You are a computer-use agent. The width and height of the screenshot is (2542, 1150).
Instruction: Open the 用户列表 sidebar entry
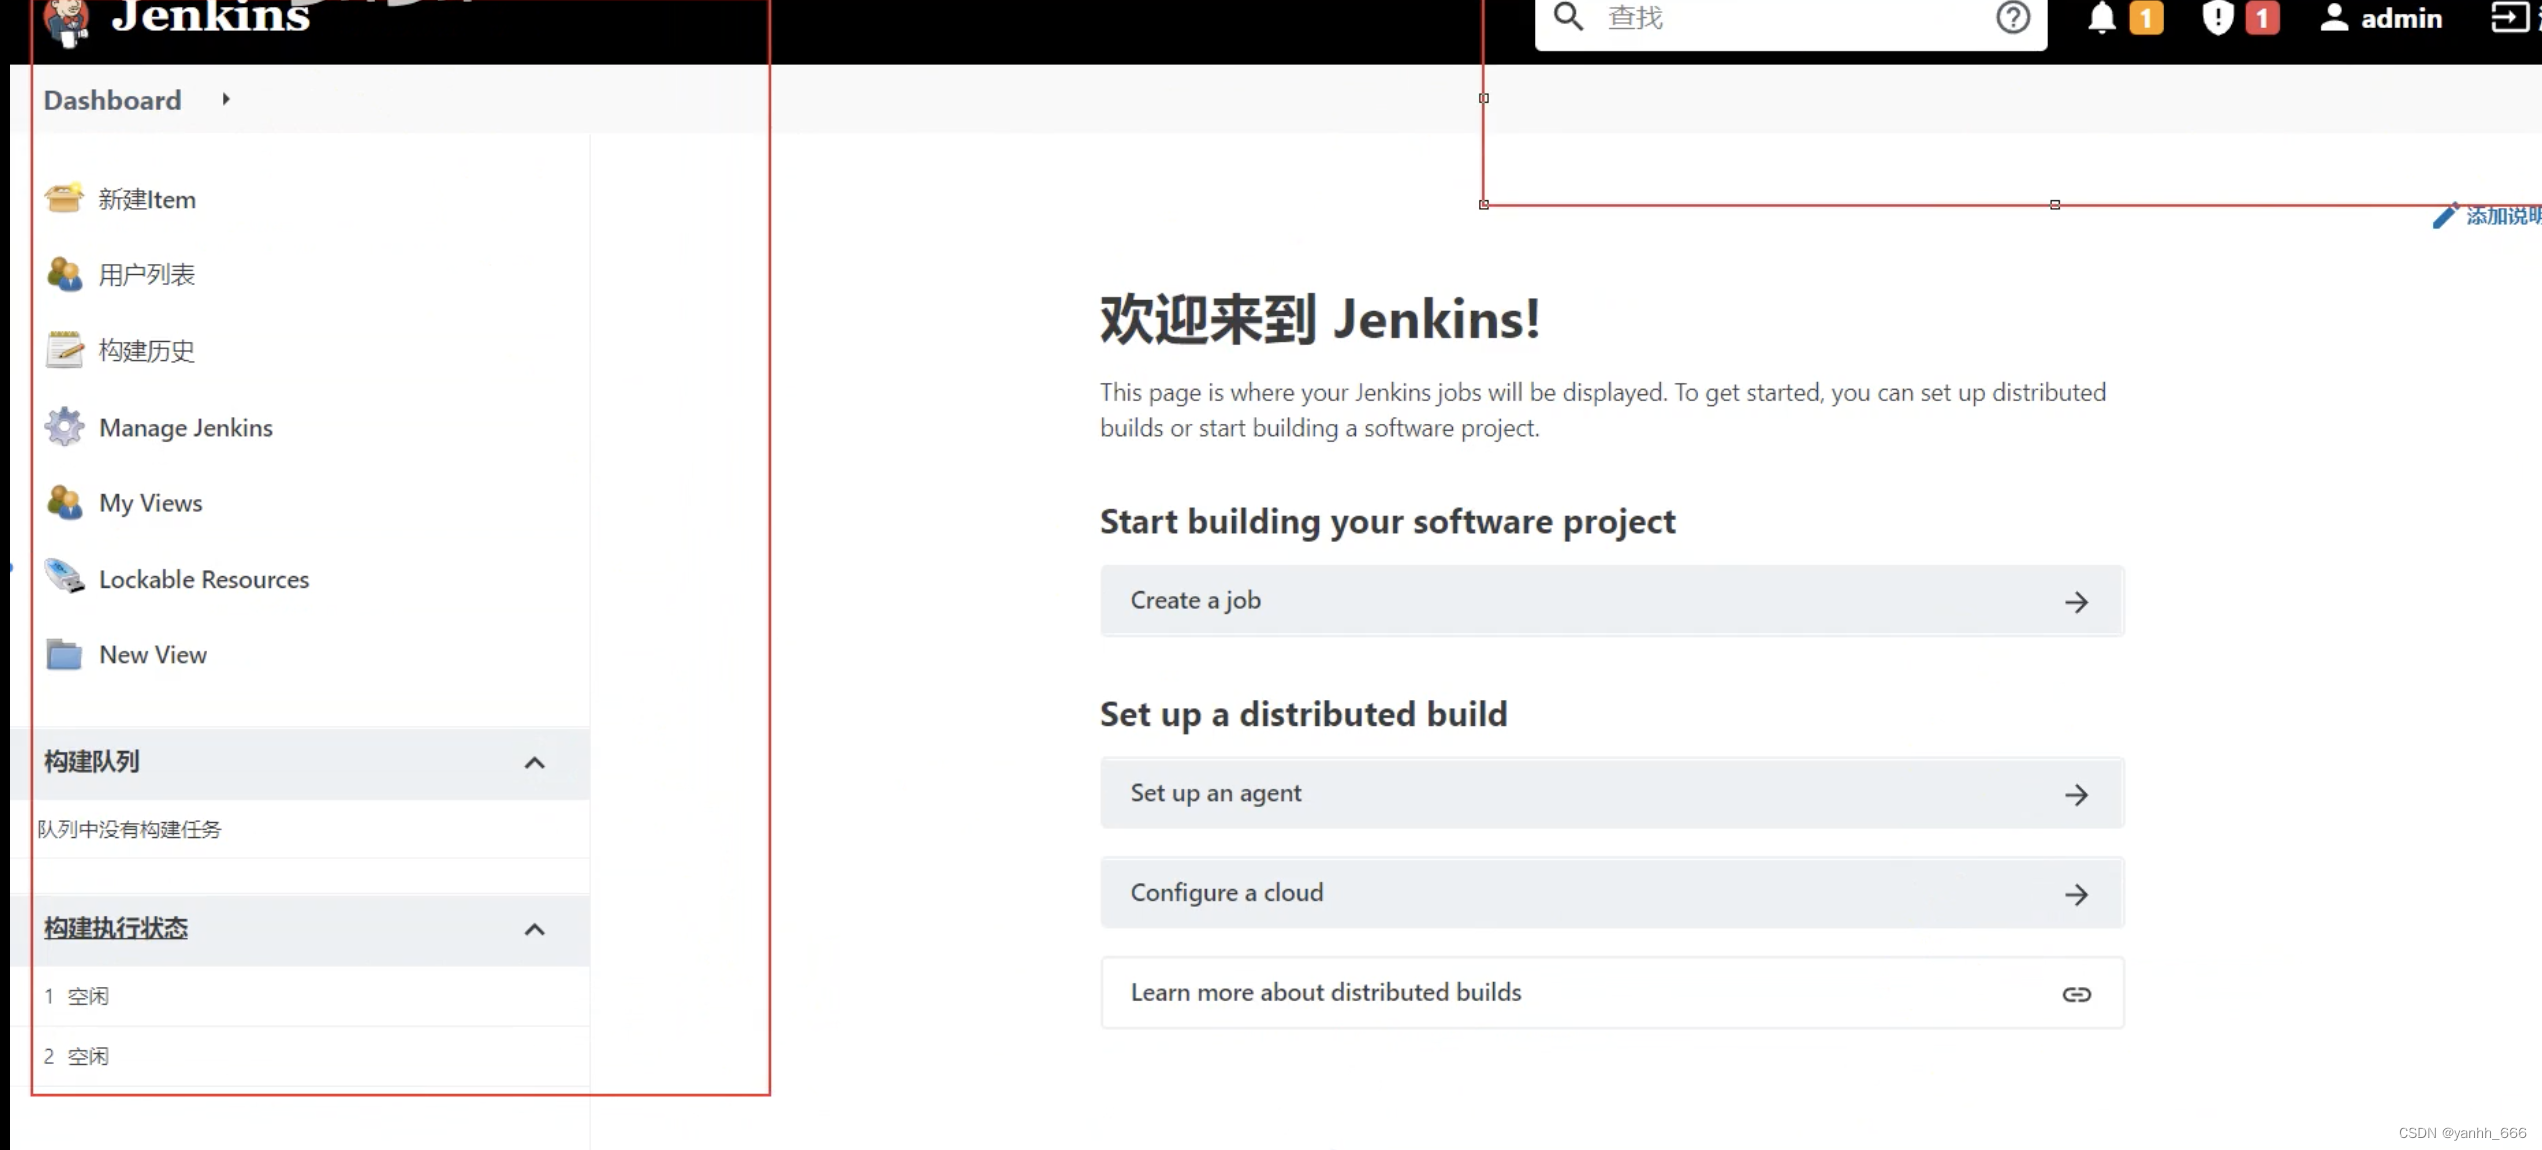(x=146, y=273)
